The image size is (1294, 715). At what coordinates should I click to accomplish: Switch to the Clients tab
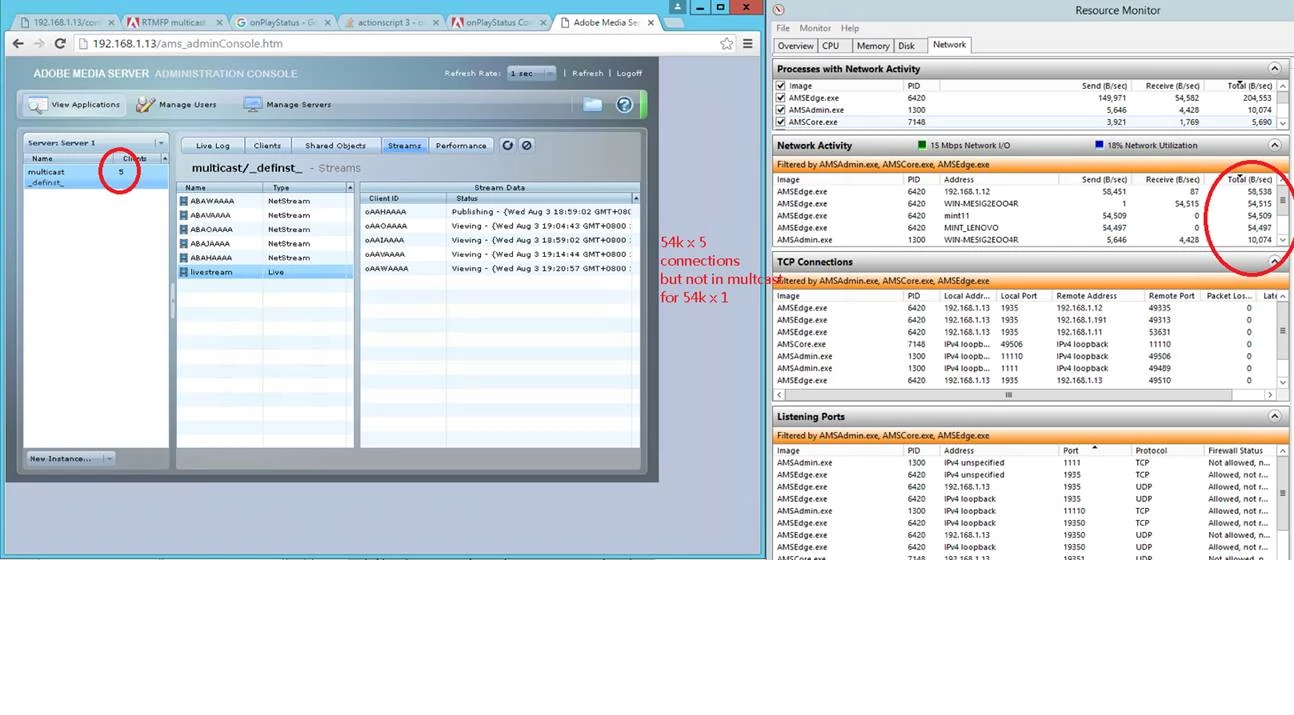pyautogui.click(x=267, y=146)
